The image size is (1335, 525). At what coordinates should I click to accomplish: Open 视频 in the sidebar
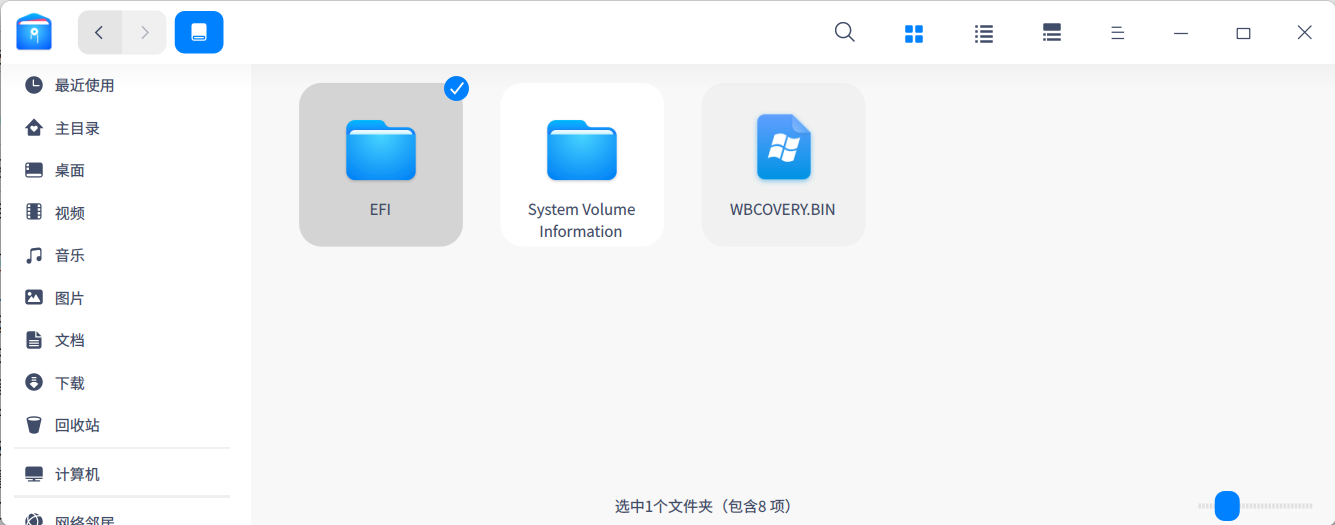69,212
